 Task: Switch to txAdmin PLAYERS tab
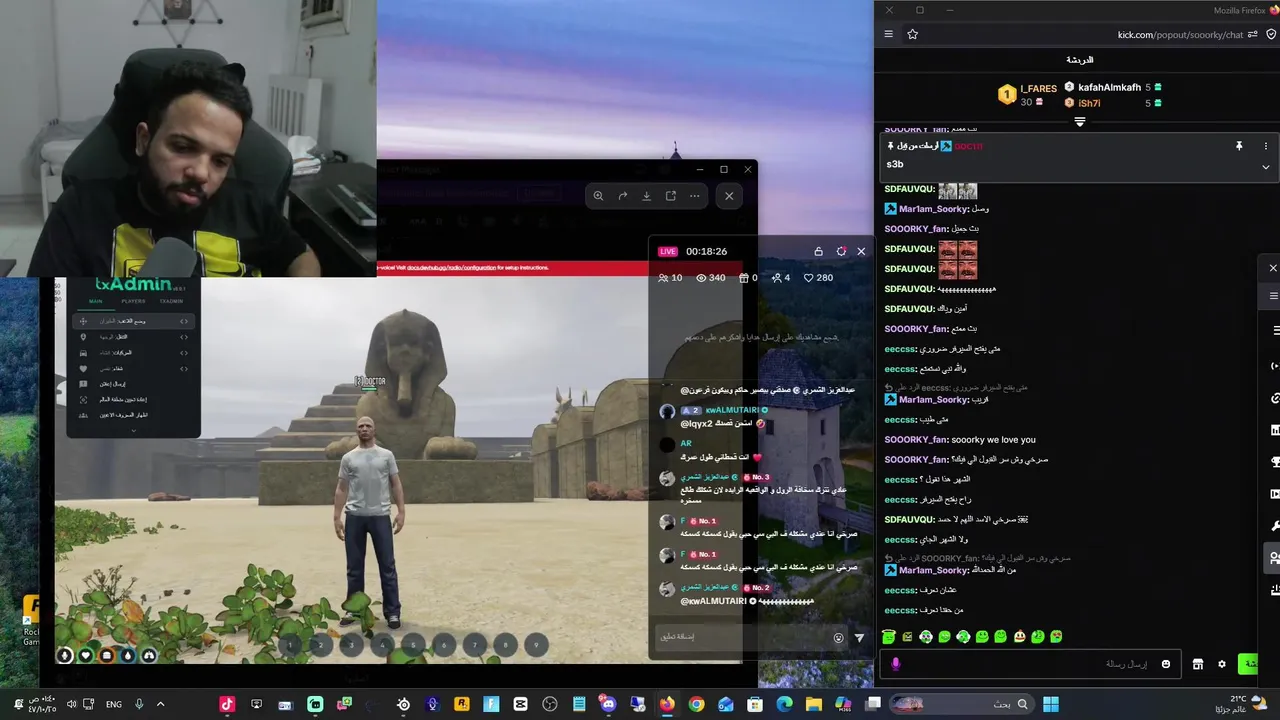click(x=133, y=301)
